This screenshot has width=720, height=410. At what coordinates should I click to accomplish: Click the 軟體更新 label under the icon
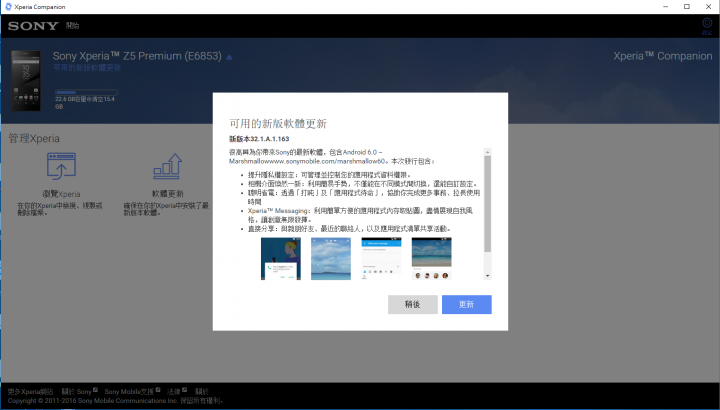[x=168, y=194]
